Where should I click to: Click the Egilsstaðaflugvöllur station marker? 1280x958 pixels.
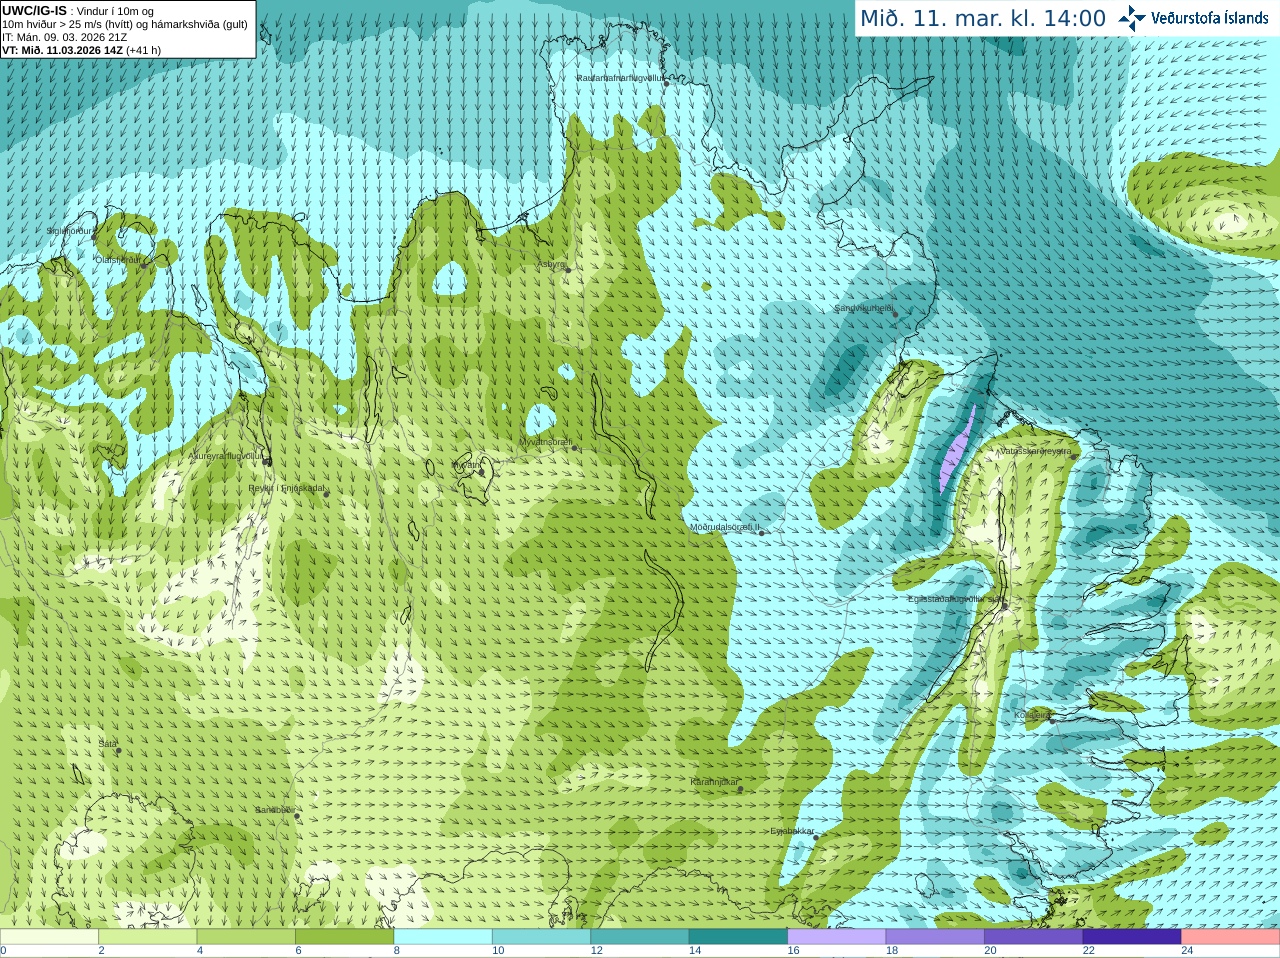1005,605
